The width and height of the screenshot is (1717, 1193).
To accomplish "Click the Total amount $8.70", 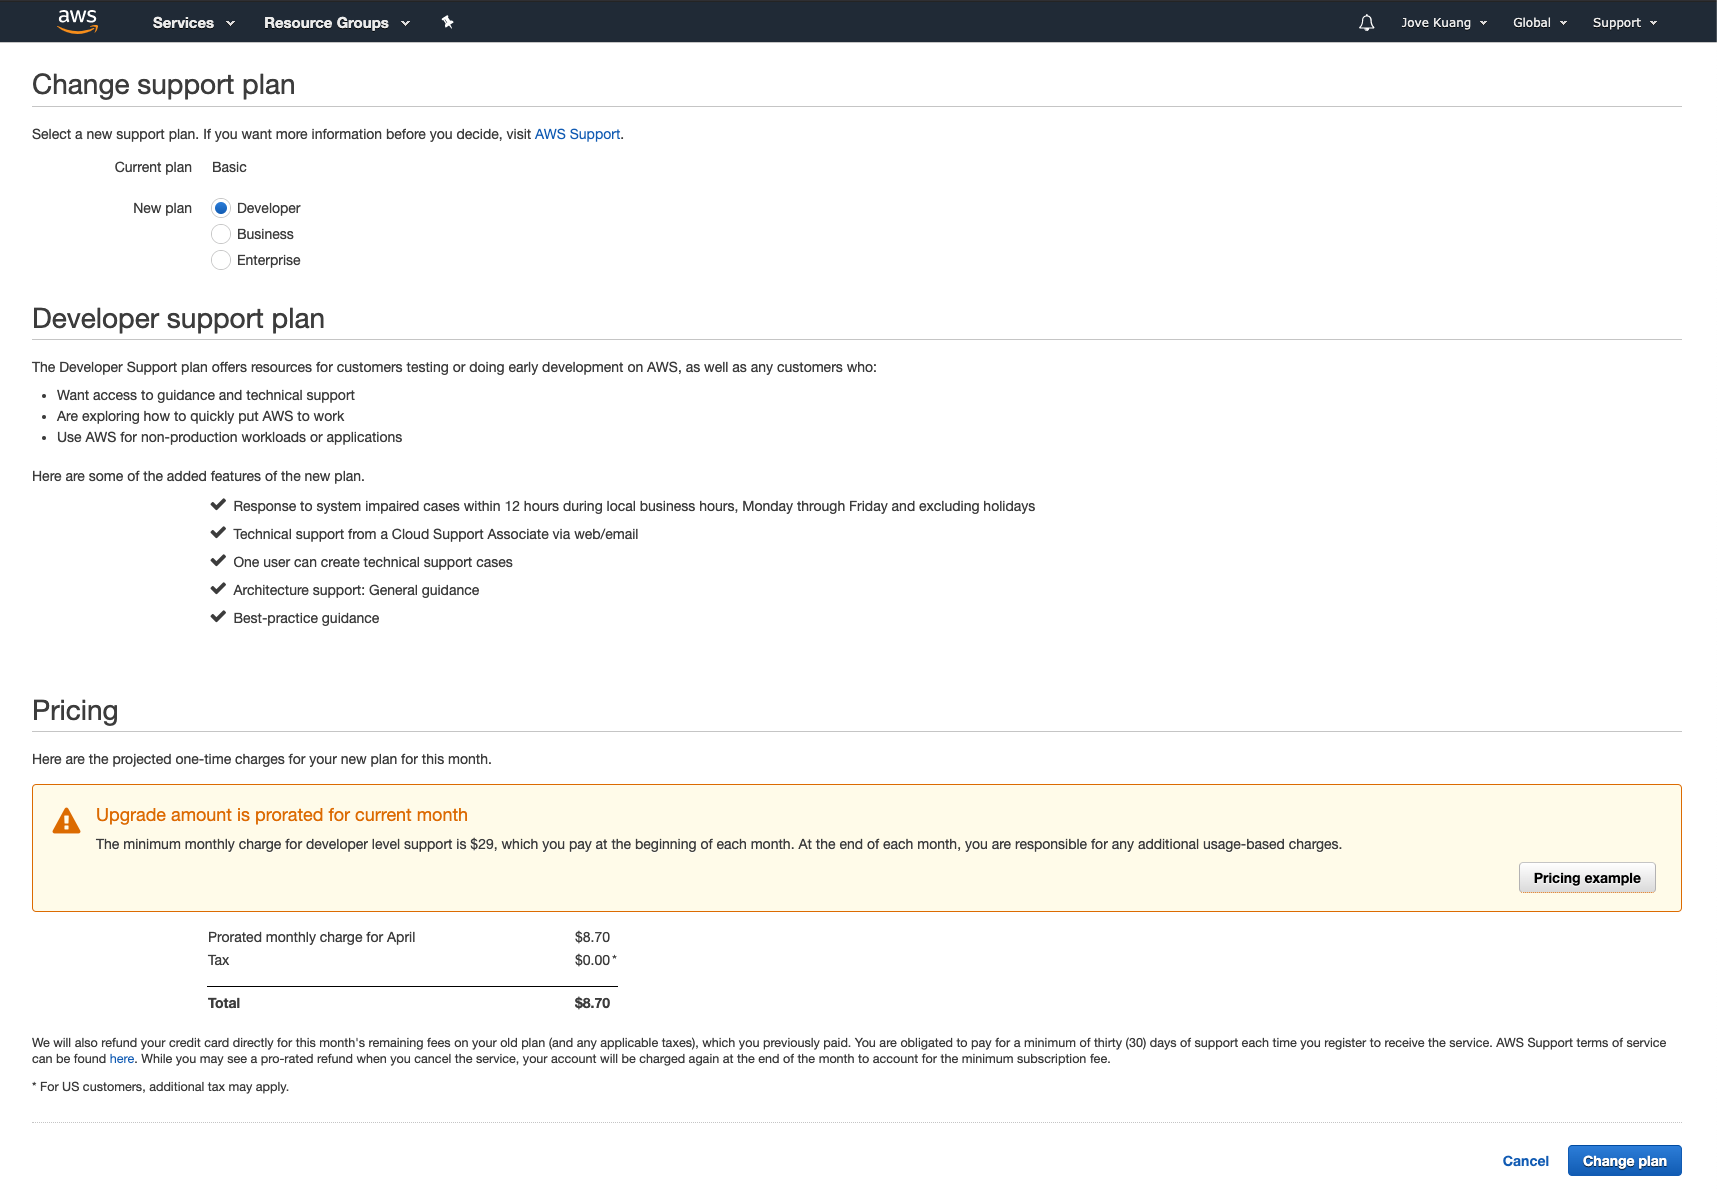I will click(x=592, y=1003).
